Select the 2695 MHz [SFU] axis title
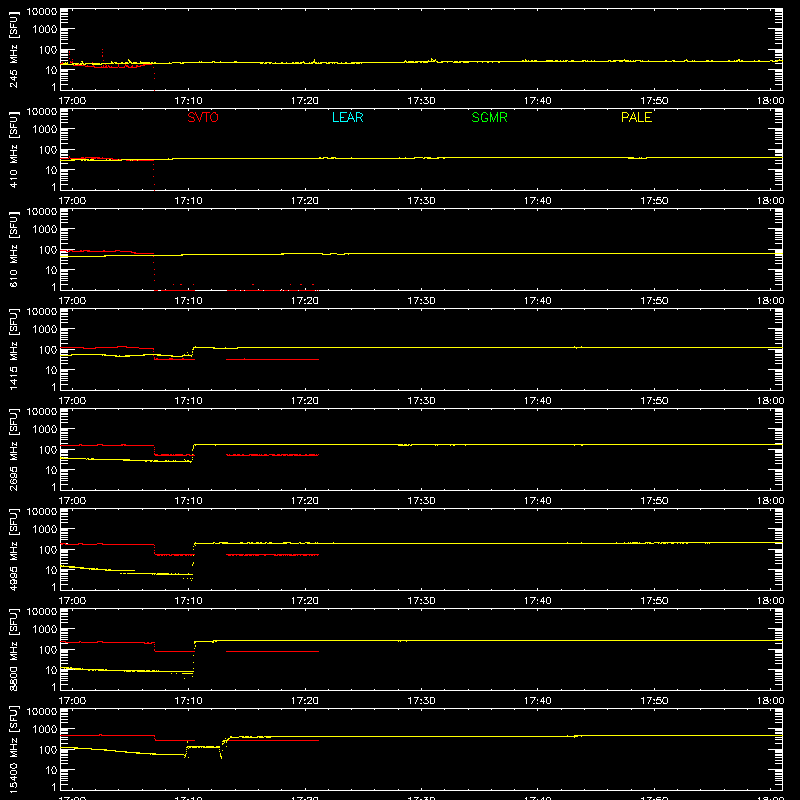Screen dimensions: 800x800 coord(13,449)
